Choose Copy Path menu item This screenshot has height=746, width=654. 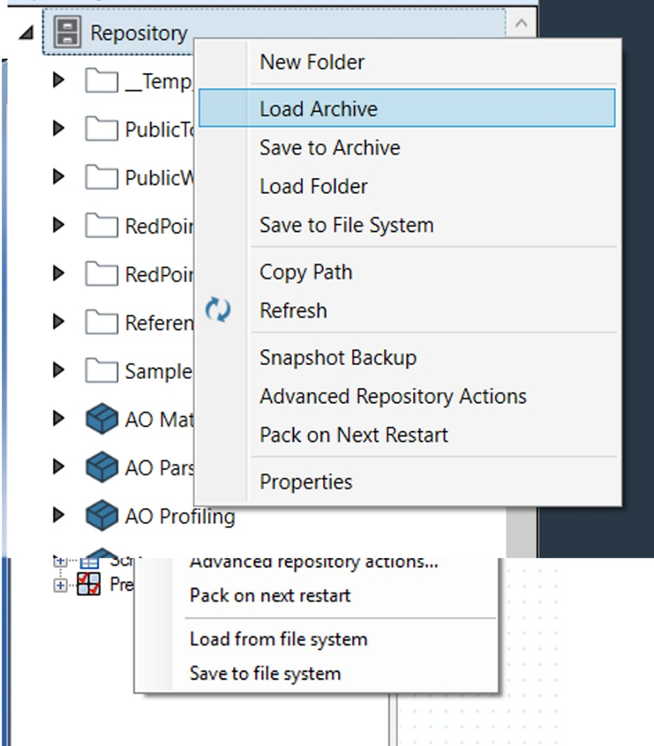306,272
